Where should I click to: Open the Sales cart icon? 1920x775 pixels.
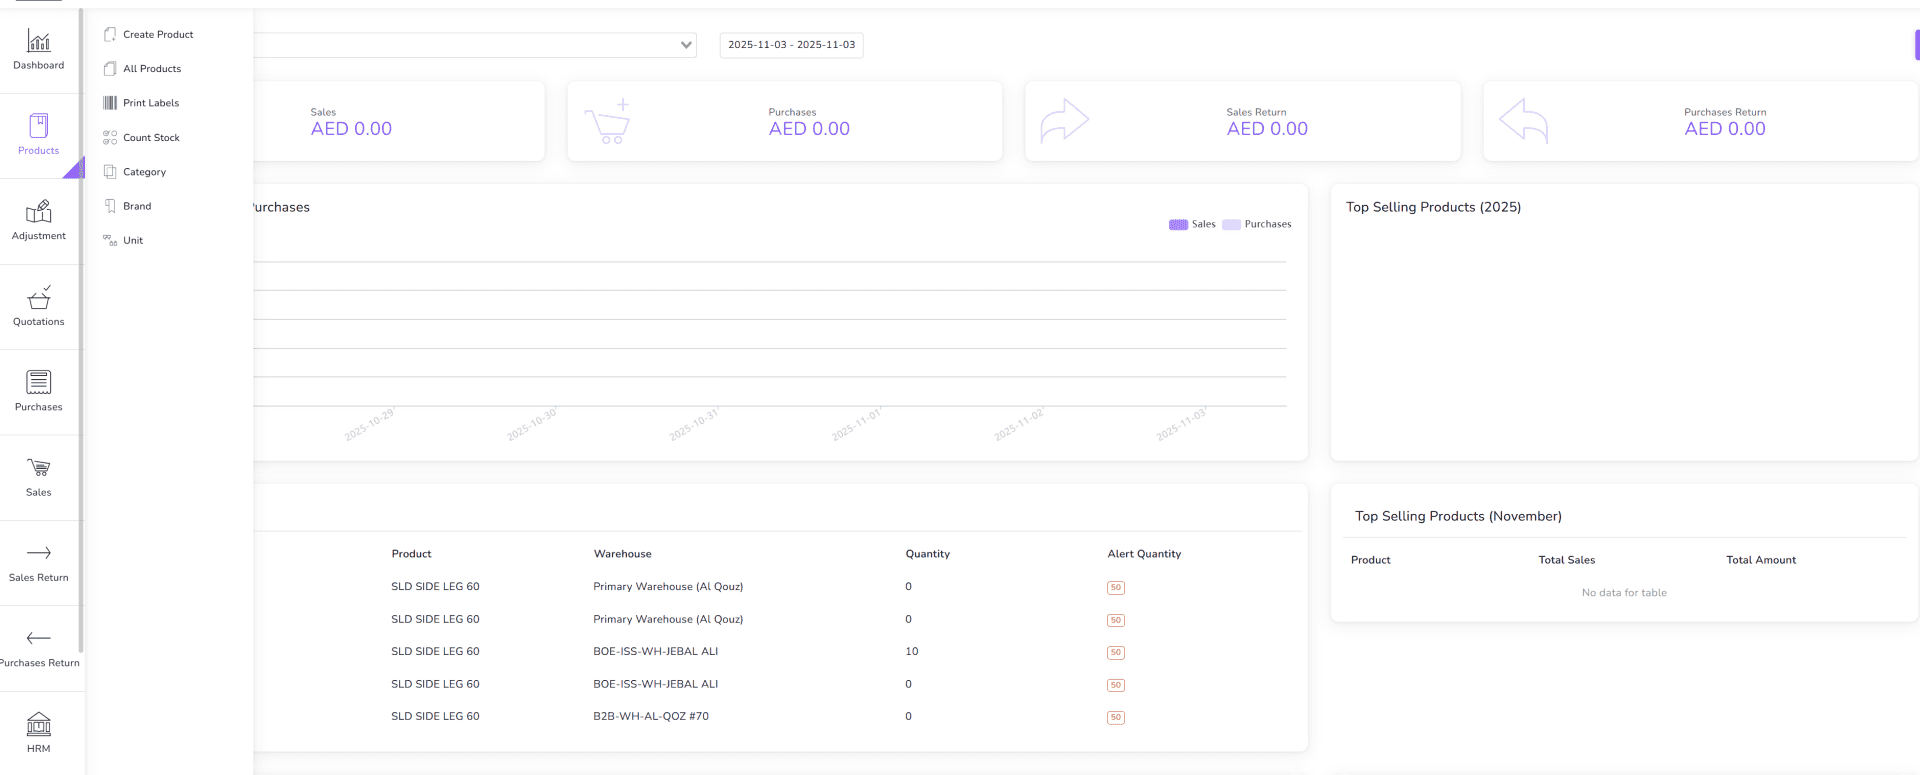[x=39, y=468]
